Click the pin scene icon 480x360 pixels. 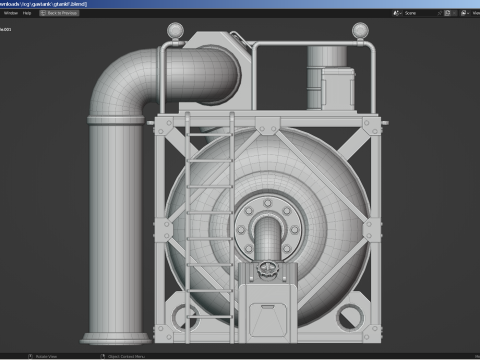point(440,13)
